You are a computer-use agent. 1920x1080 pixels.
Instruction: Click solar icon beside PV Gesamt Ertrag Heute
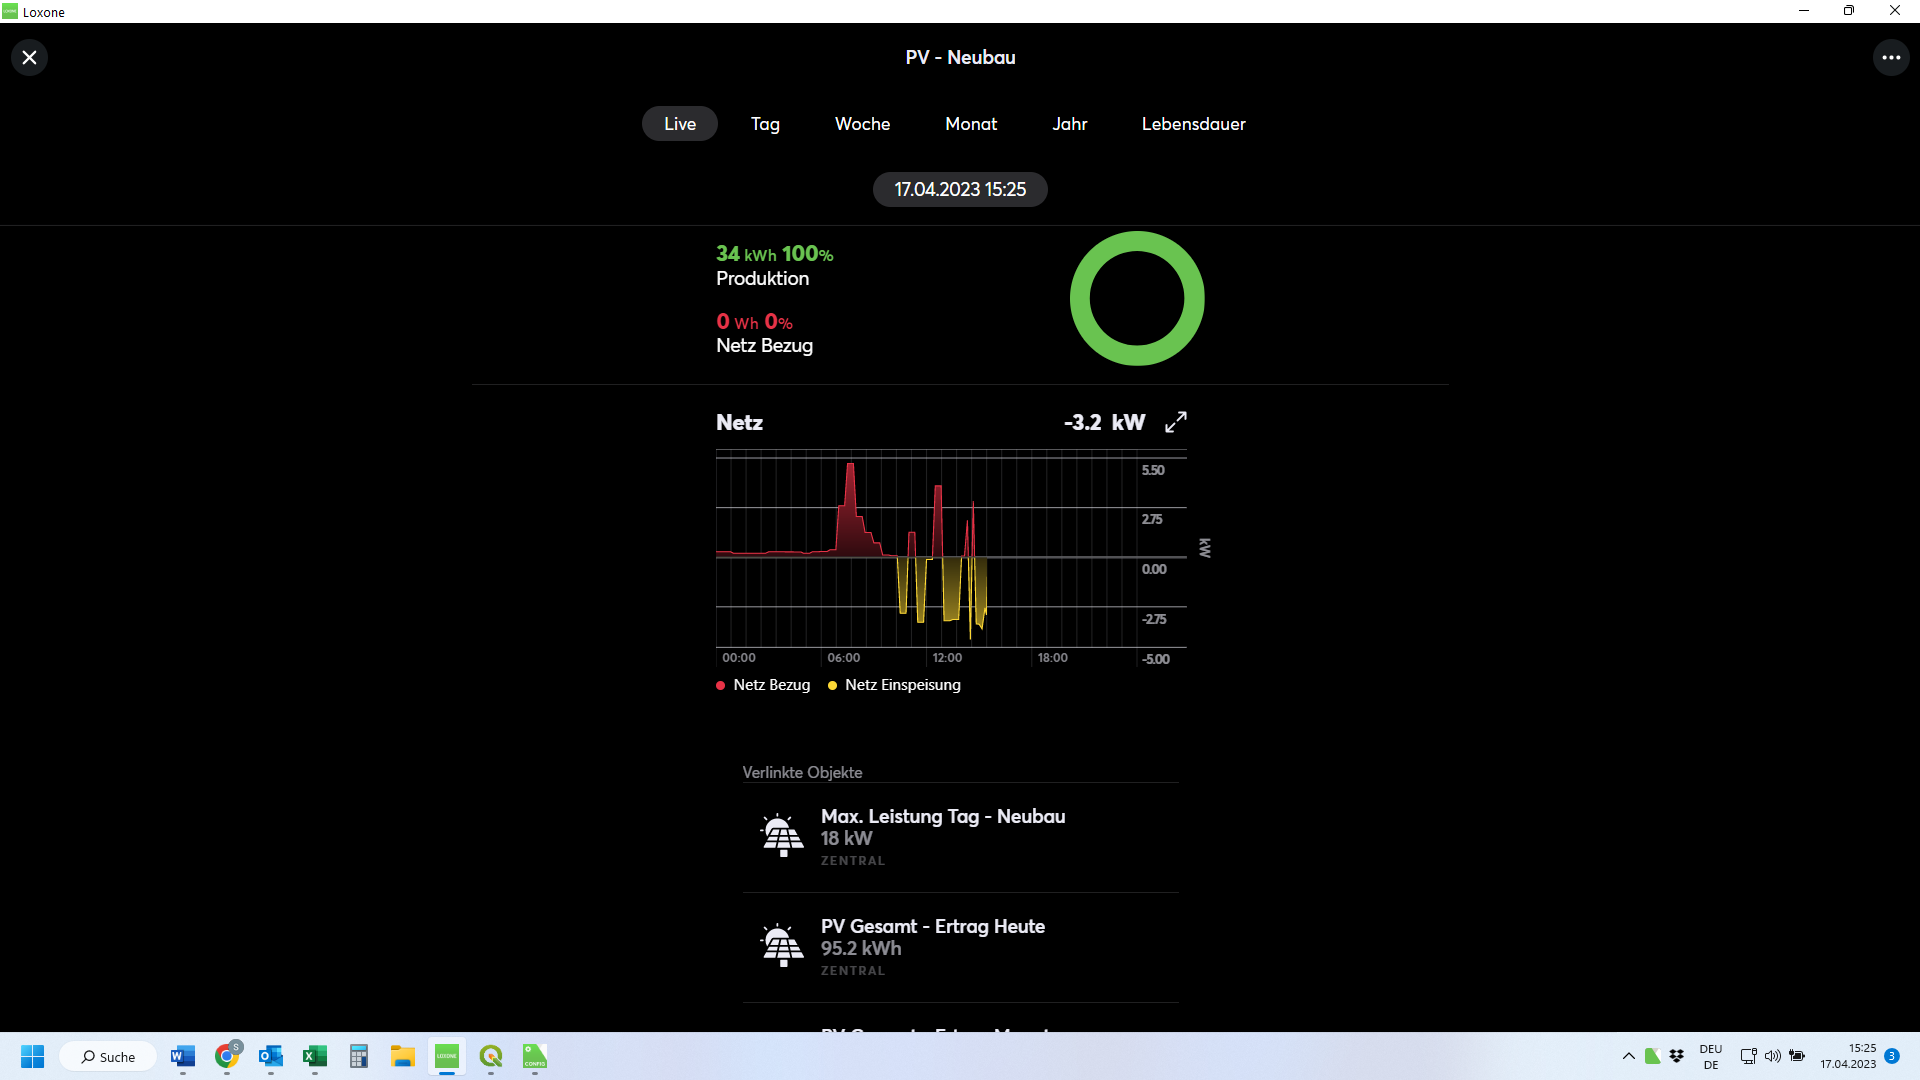click(x=782, y=946)
